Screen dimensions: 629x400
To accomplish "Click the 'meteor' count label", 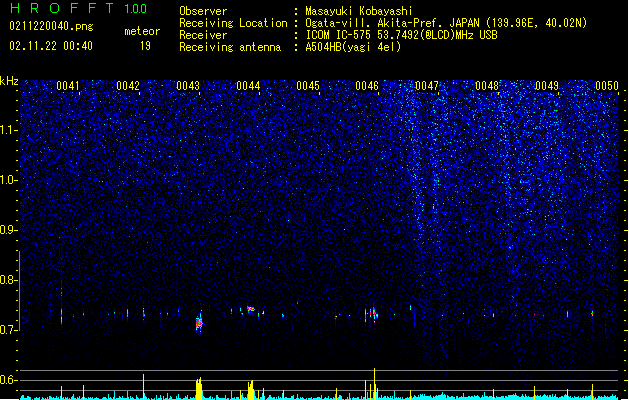I will click(142, 31).
